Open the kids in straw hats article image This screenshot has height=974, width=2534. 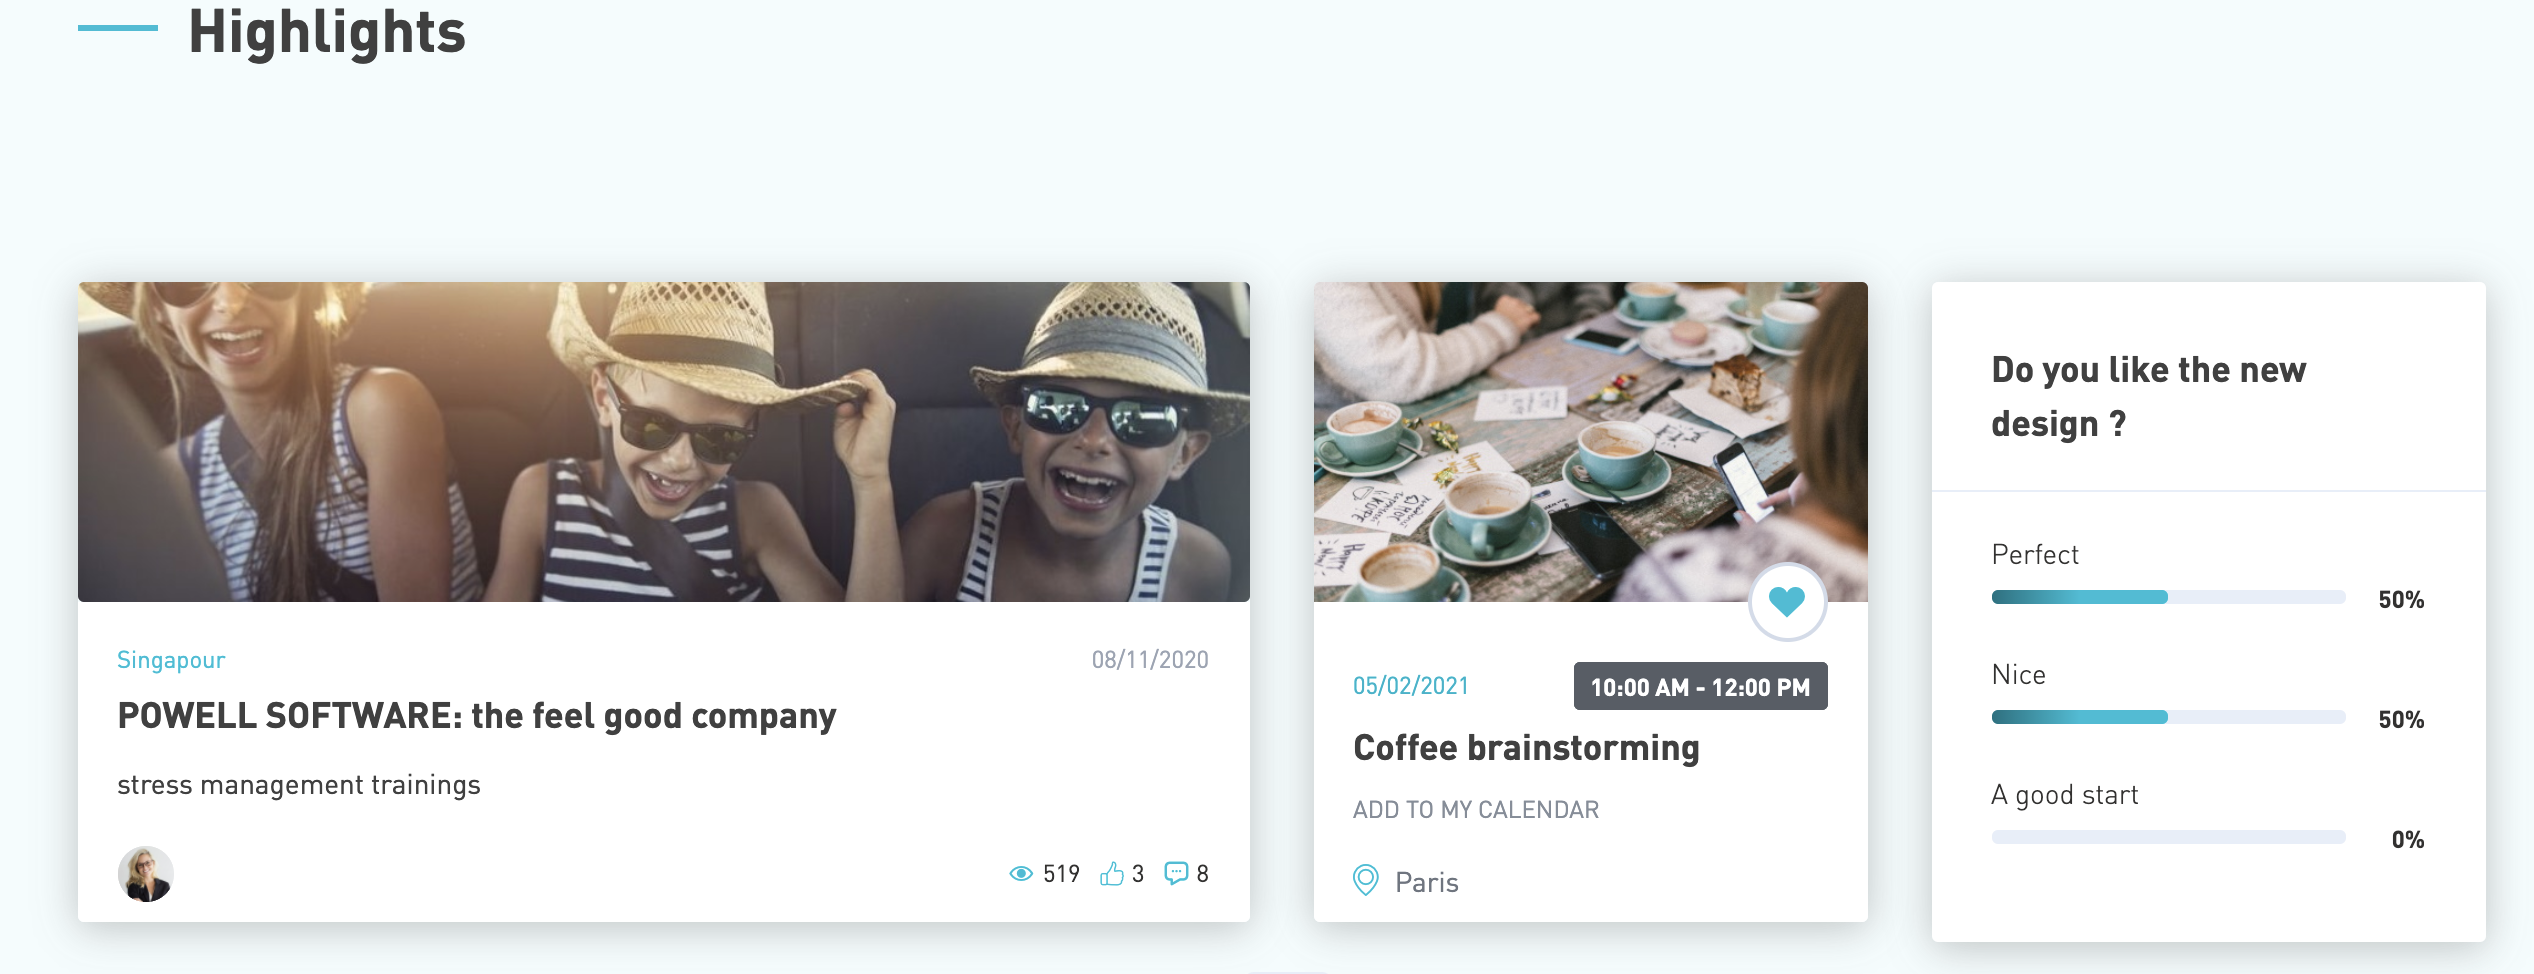tap(664, 442)
